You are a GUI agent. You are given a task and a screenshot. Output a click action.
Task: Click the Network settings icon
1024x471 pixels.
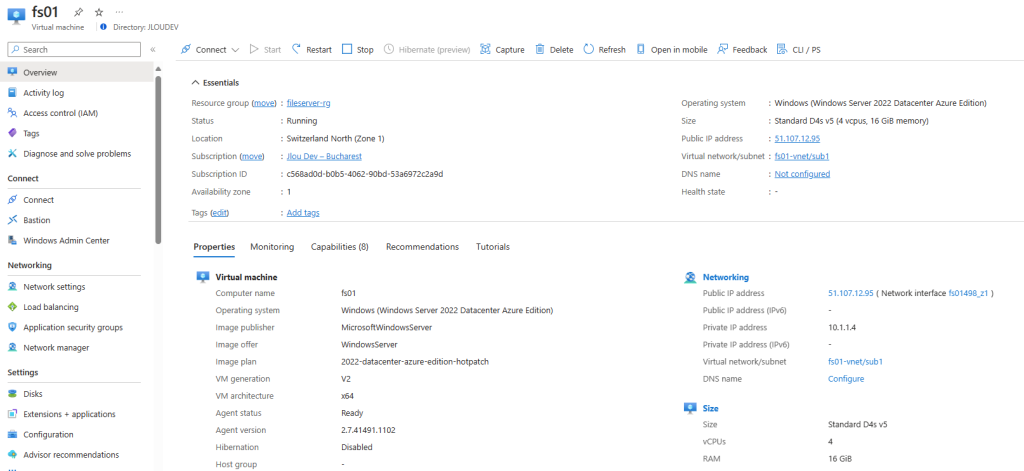coord(12,287)
